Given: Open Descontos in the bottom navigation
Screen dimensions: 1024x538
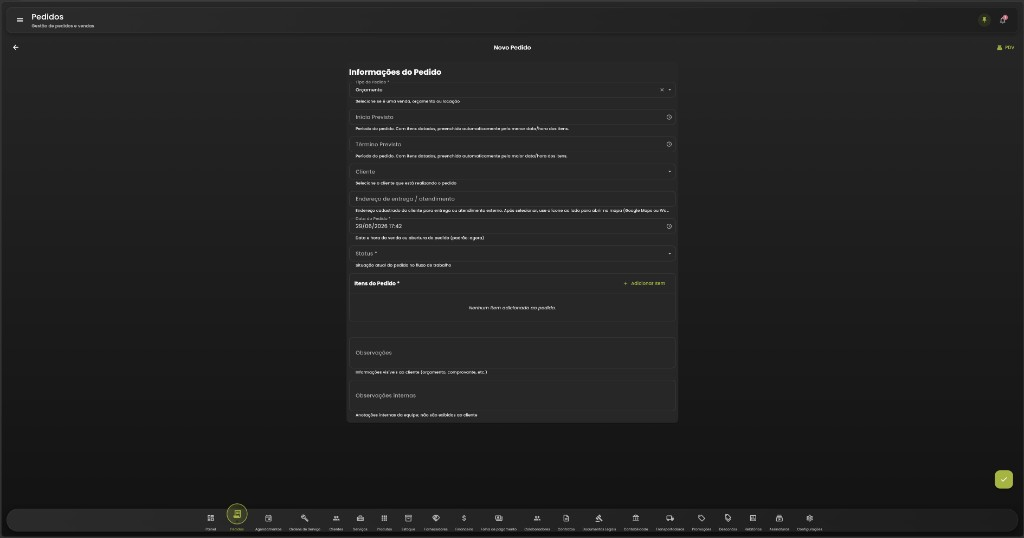Looking at the screenshot, I should point(728,522).
